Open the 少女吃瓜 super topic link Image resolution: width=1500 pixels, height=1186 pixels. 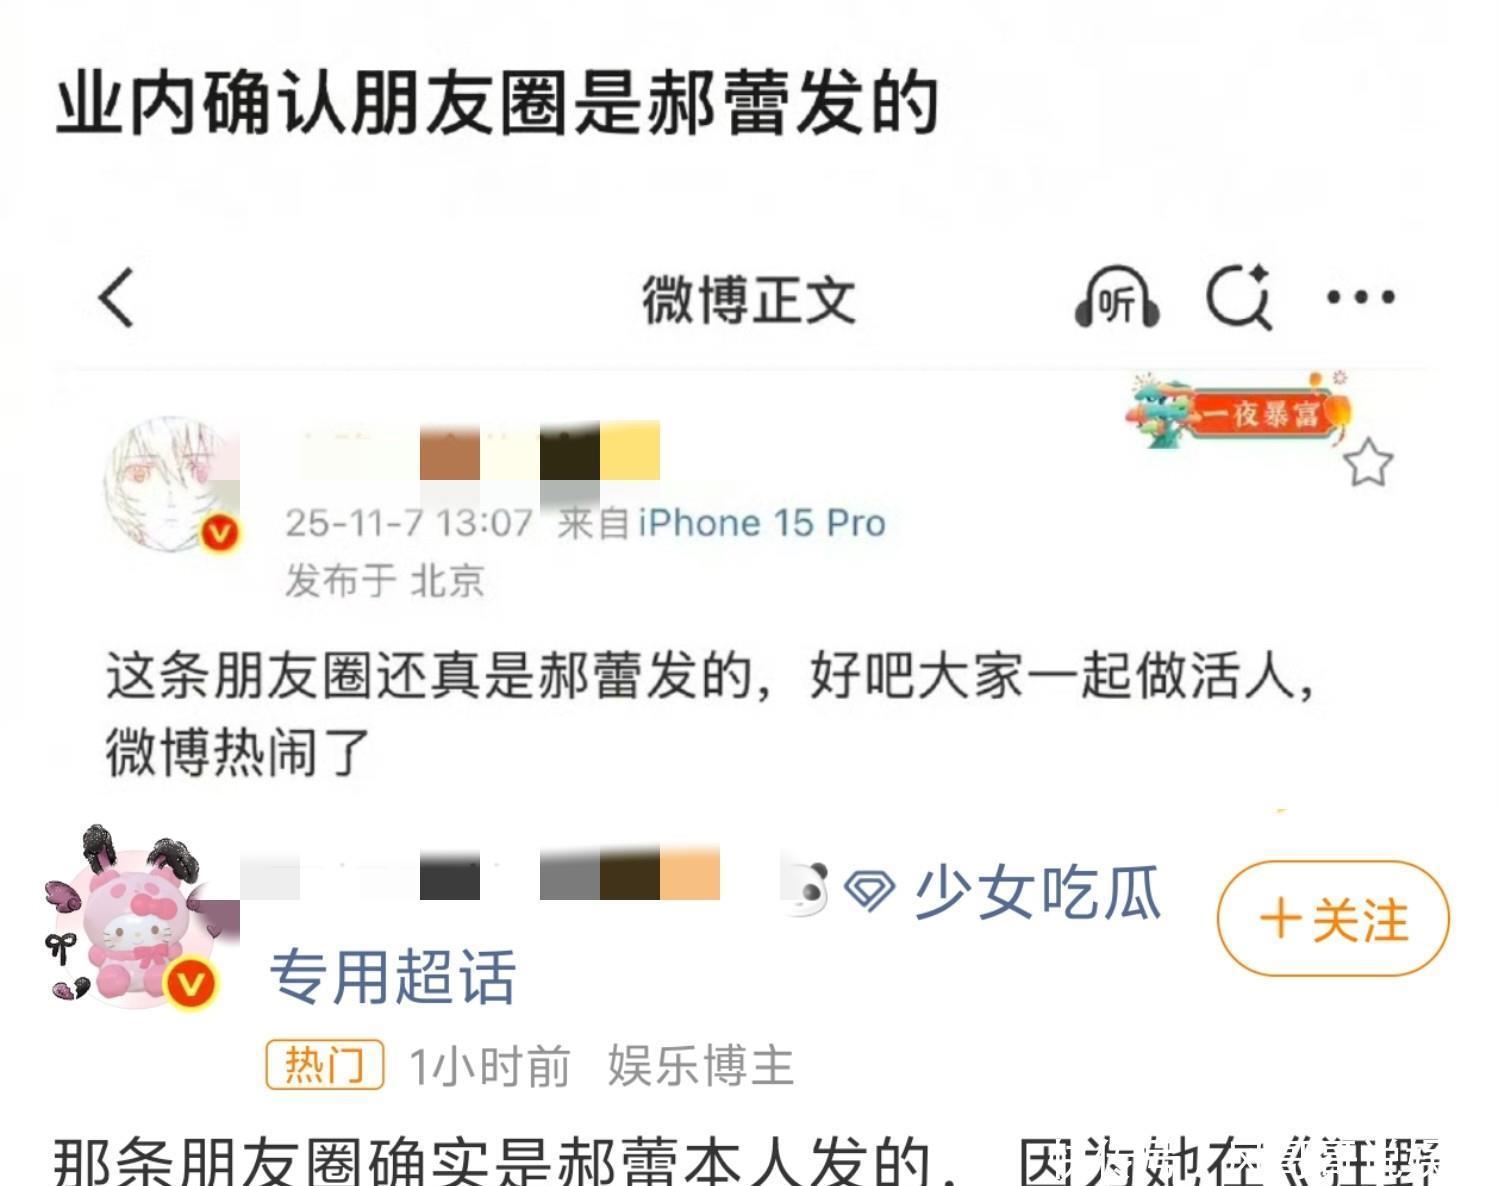(1038, 892)
